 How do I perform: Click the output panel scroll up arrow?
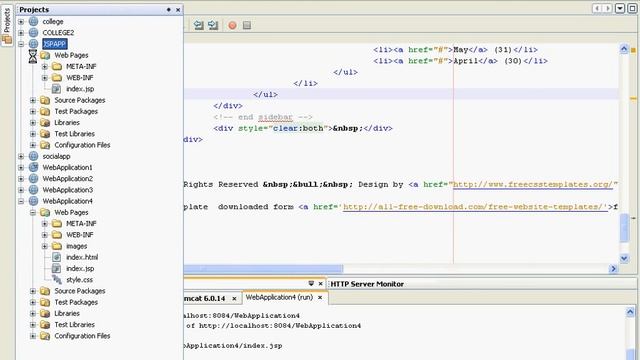point(630,312)
